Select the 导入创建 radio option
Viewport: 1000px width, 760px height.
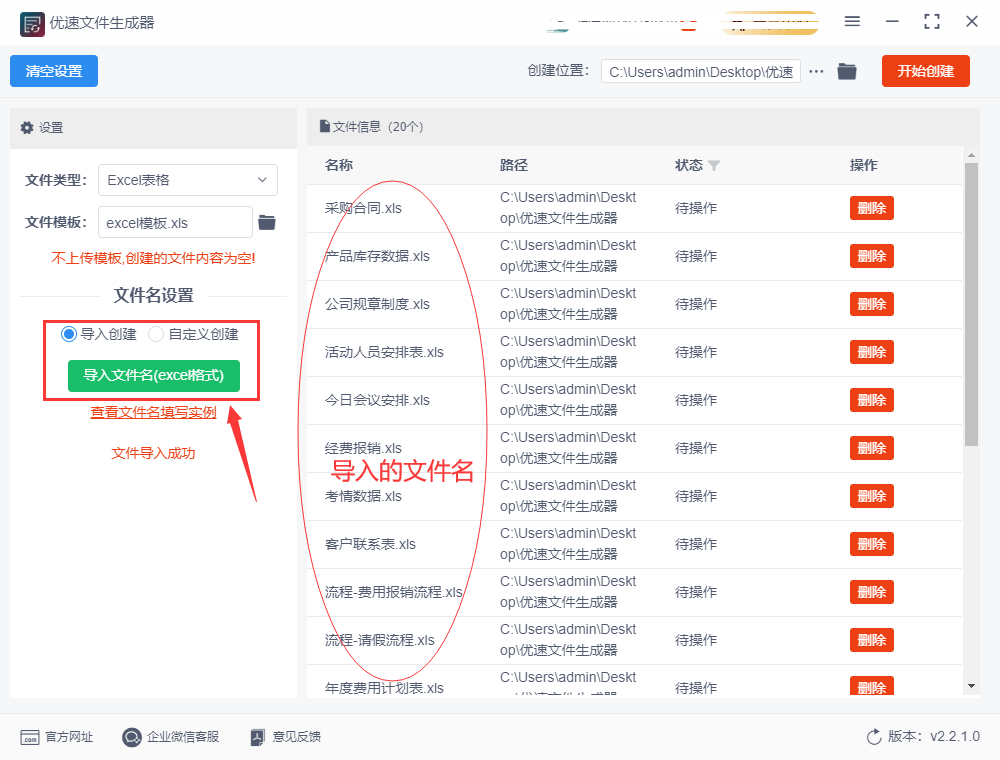tap(70, 334)
